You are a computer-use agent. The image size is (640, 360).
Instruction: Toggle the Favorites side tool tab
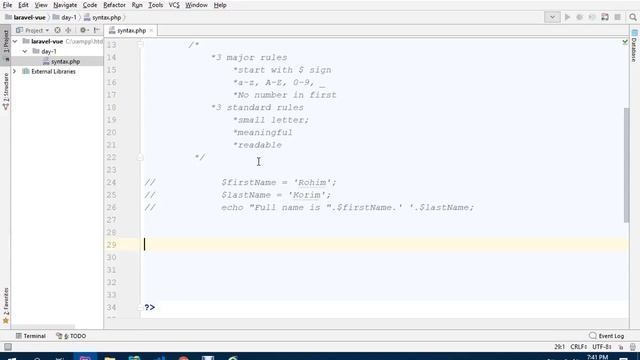click(6, 305)
